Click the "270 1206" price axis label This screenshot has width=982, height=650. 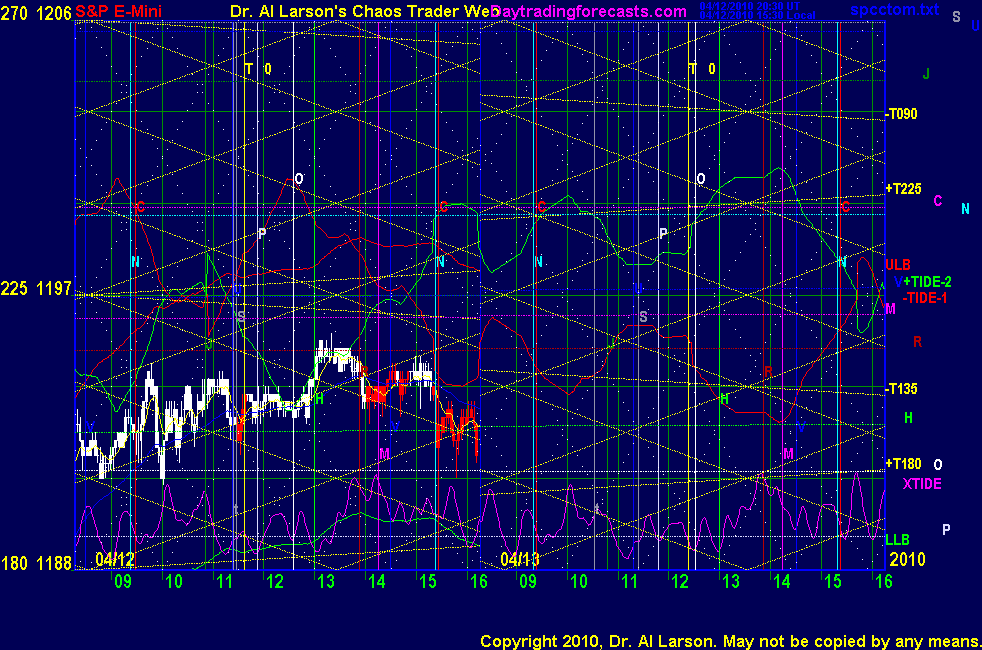(x=36, y=13)
